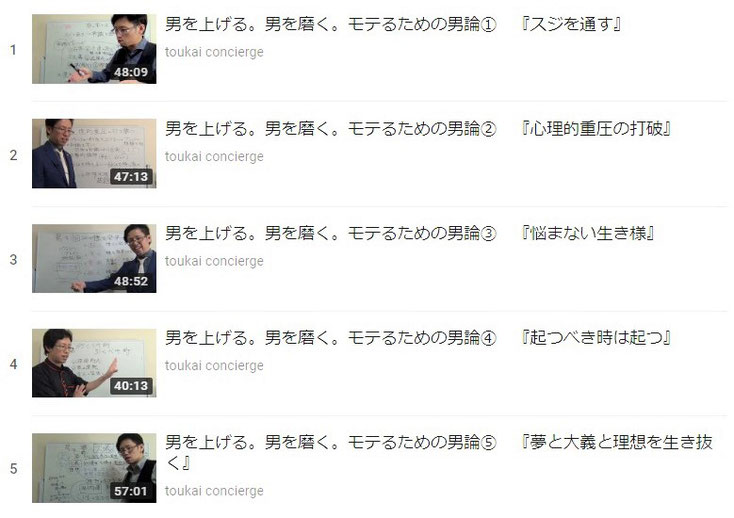
Task: Select playlist index number 1
Action: pos(13,50)
